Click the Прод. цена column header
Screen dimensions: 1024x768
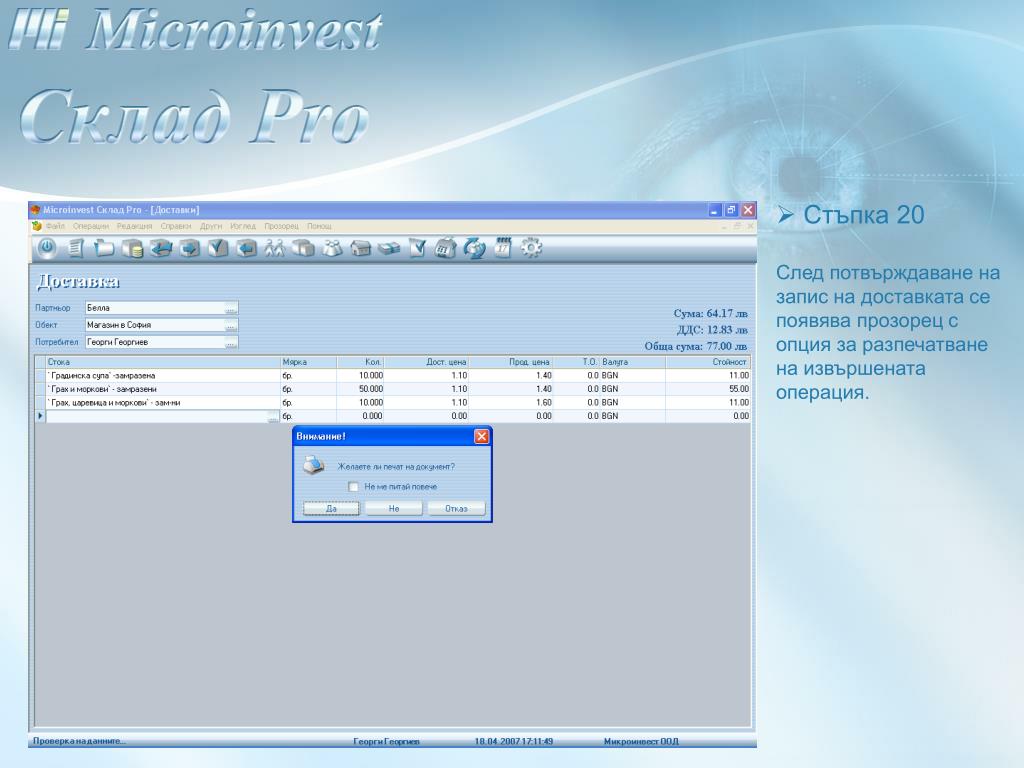tap(511, 362)
